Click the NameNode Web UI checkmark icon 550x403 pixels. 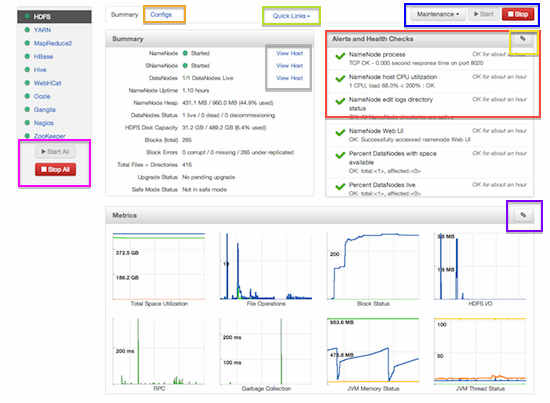pos(340,133)
